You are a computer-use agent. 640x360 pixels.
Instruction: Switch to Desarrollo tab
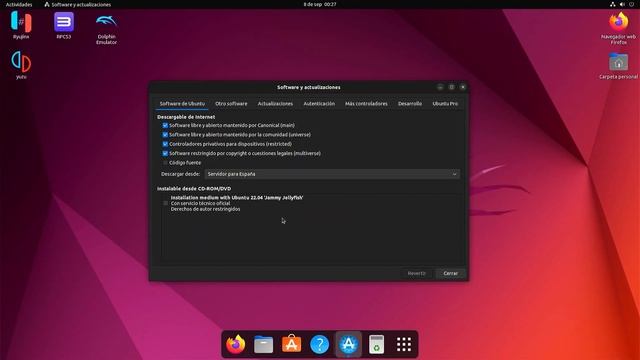(410, 104)
